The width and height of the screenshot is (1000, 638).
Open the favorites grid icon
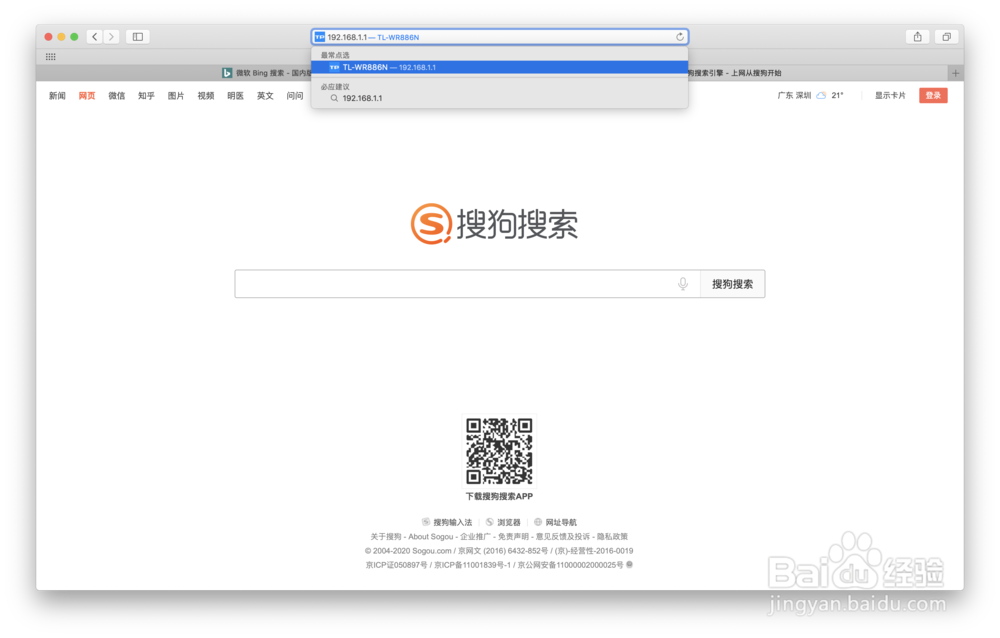pos(50,57)
